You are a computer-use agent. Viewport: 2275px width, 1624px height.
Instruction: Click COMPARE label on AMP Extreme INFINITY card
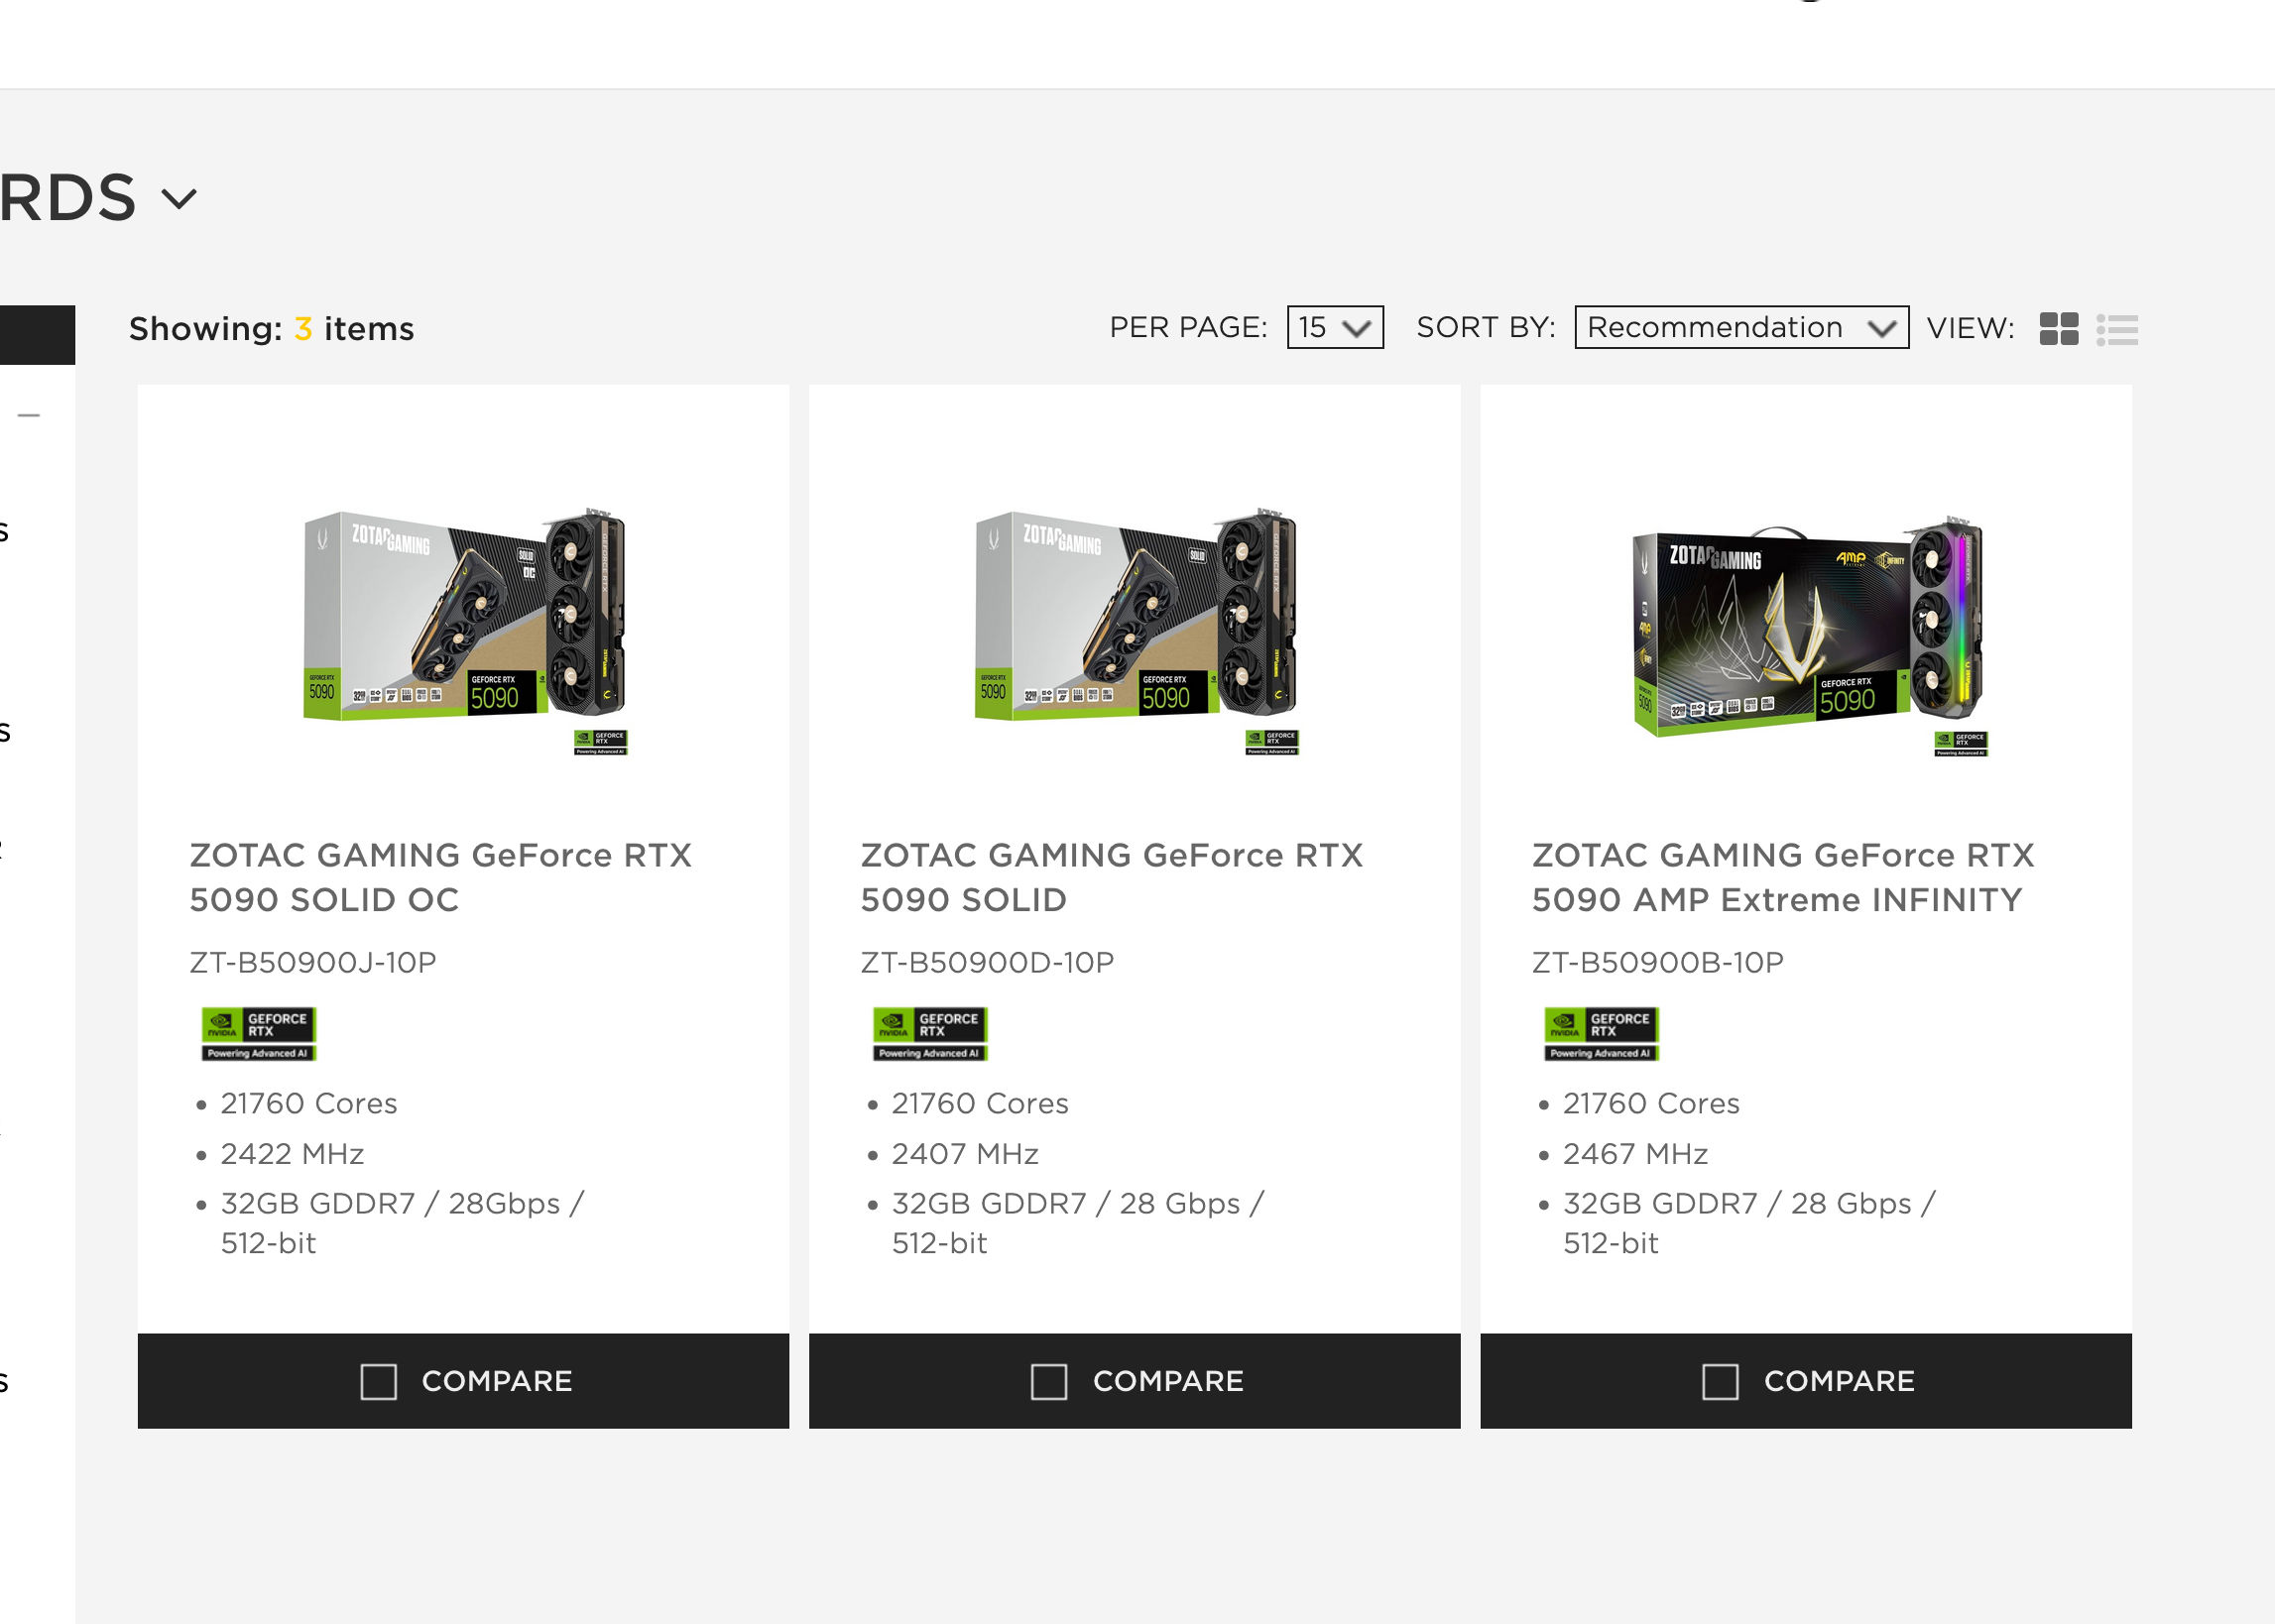[x=1839, y=1381]
